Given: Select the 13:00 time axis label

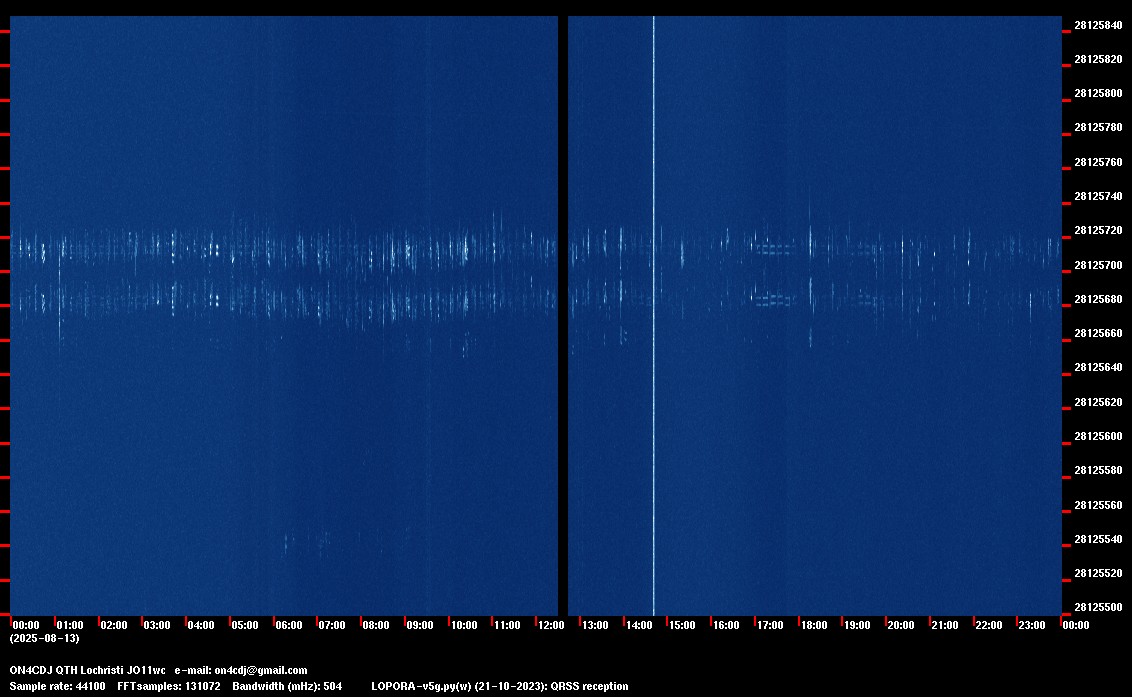Looking at the screenshot, I should click(x=595, y=625).
